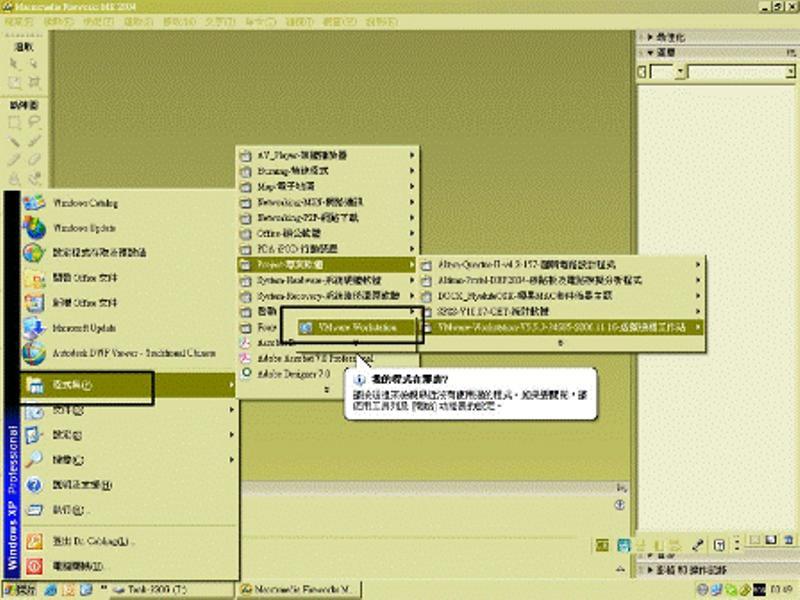Choose Run from the Start menu
Screen dimensions: 800x600
[x=128, y=510]
